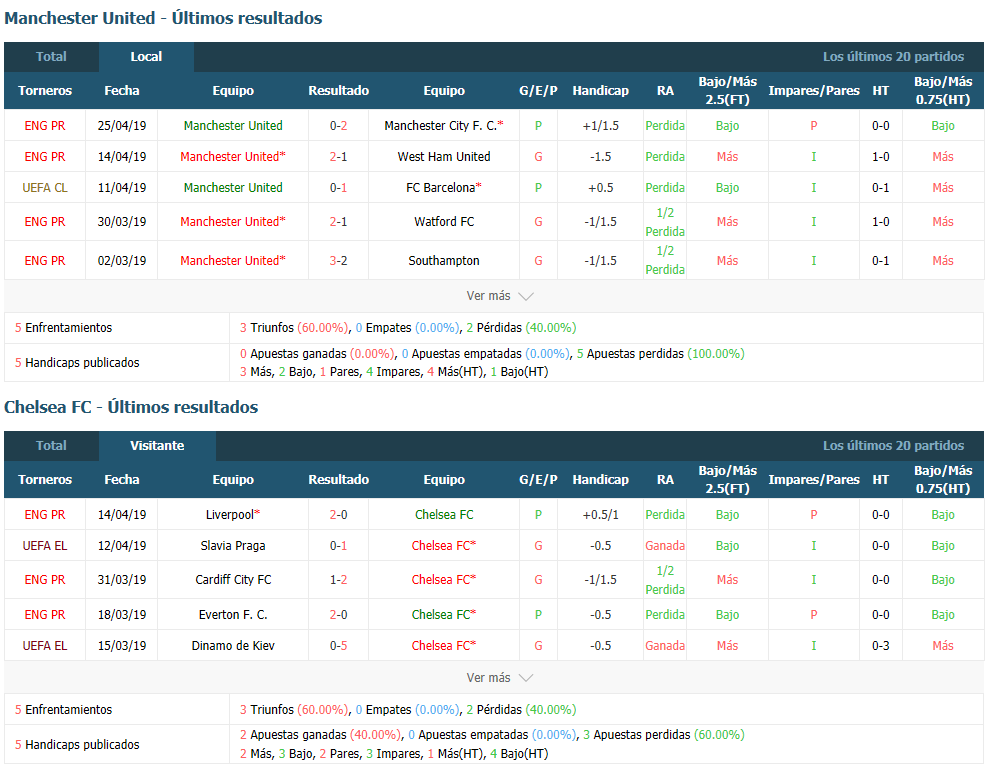Select the 30/03/19 date cell
This screenshot has height=769, width=993.
pyautogui.click(x=122, y=222)
